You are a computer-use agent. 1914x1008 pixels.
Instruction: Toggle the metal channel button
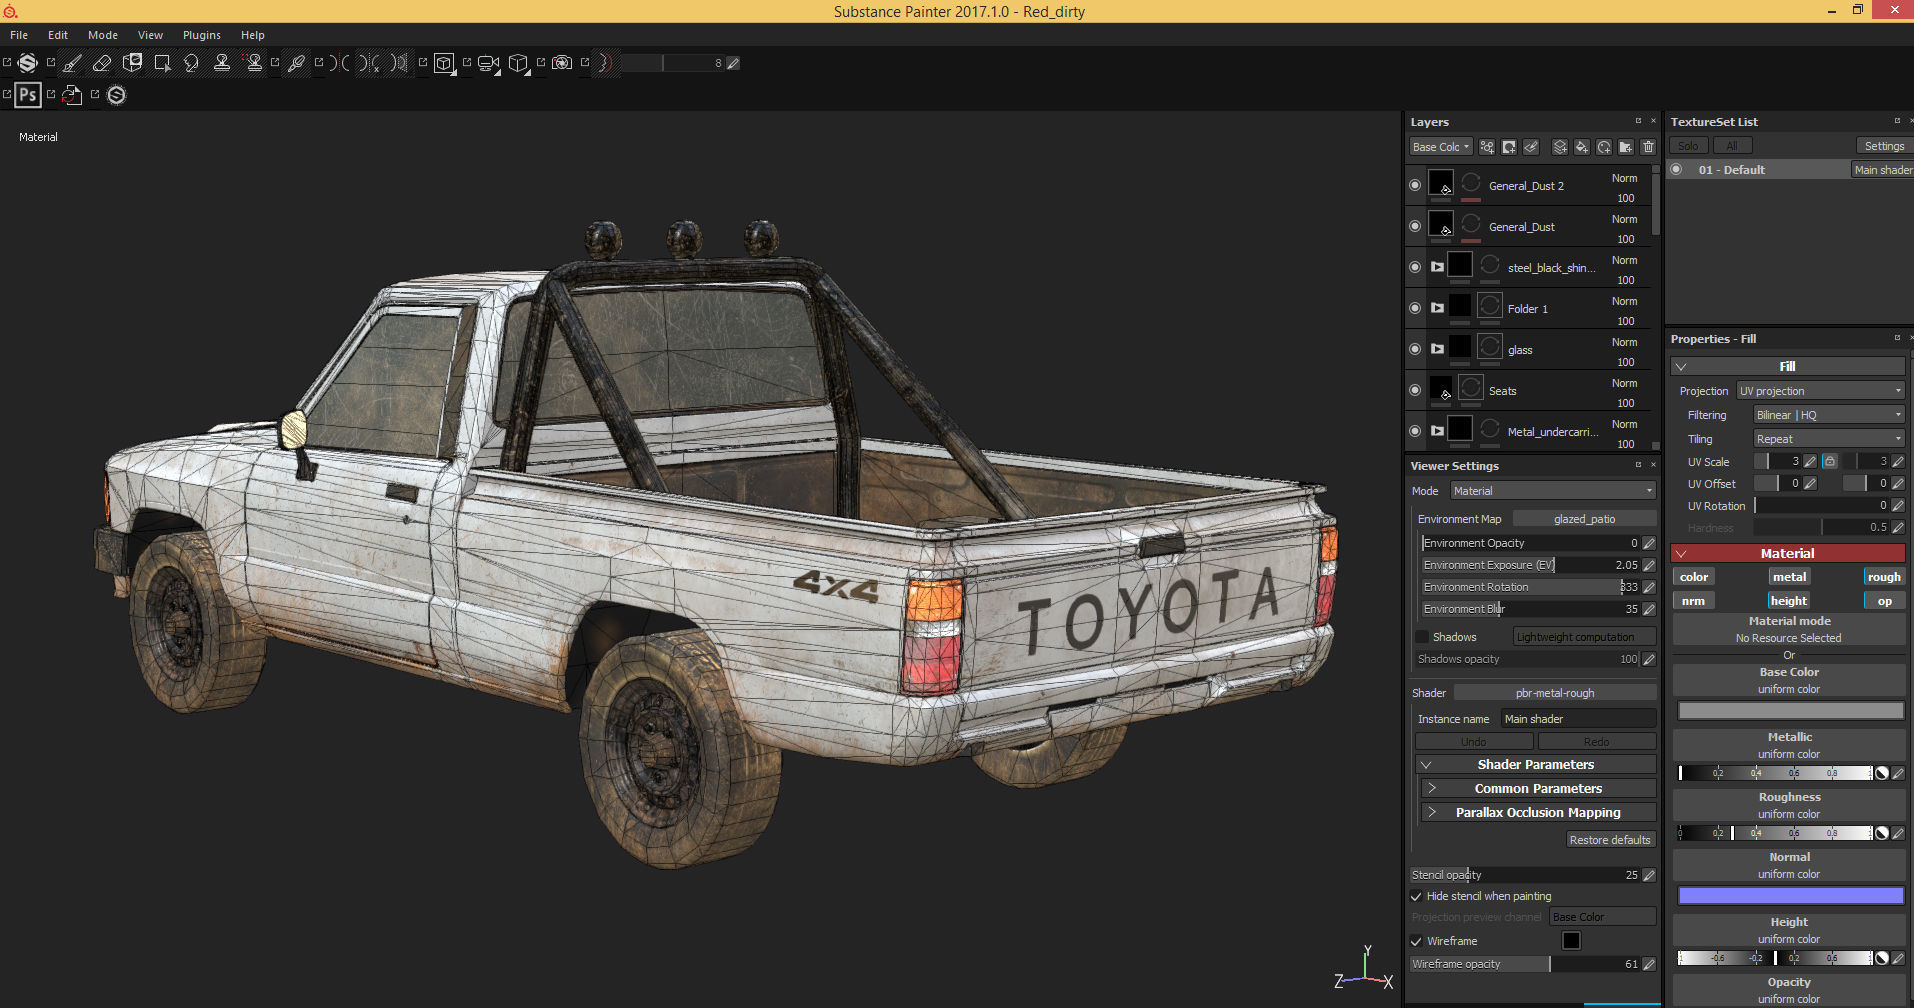click(x=1789, y=577)
